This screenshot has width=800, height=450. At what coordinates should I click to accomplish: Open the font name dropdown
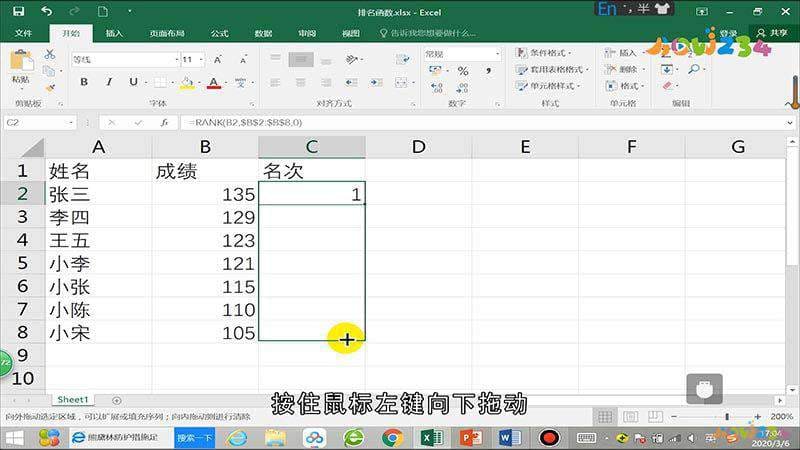pos(177,60)
